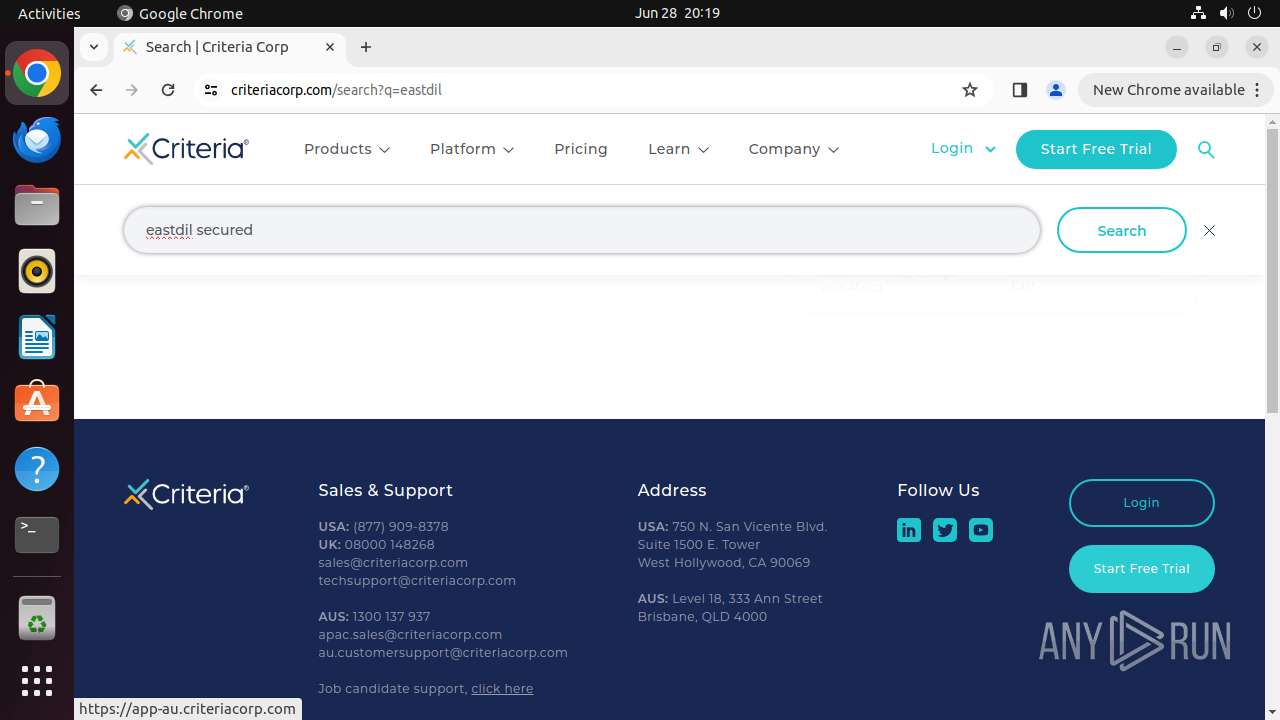Click sales@criteriacorp.com email text

pos(393,562)
